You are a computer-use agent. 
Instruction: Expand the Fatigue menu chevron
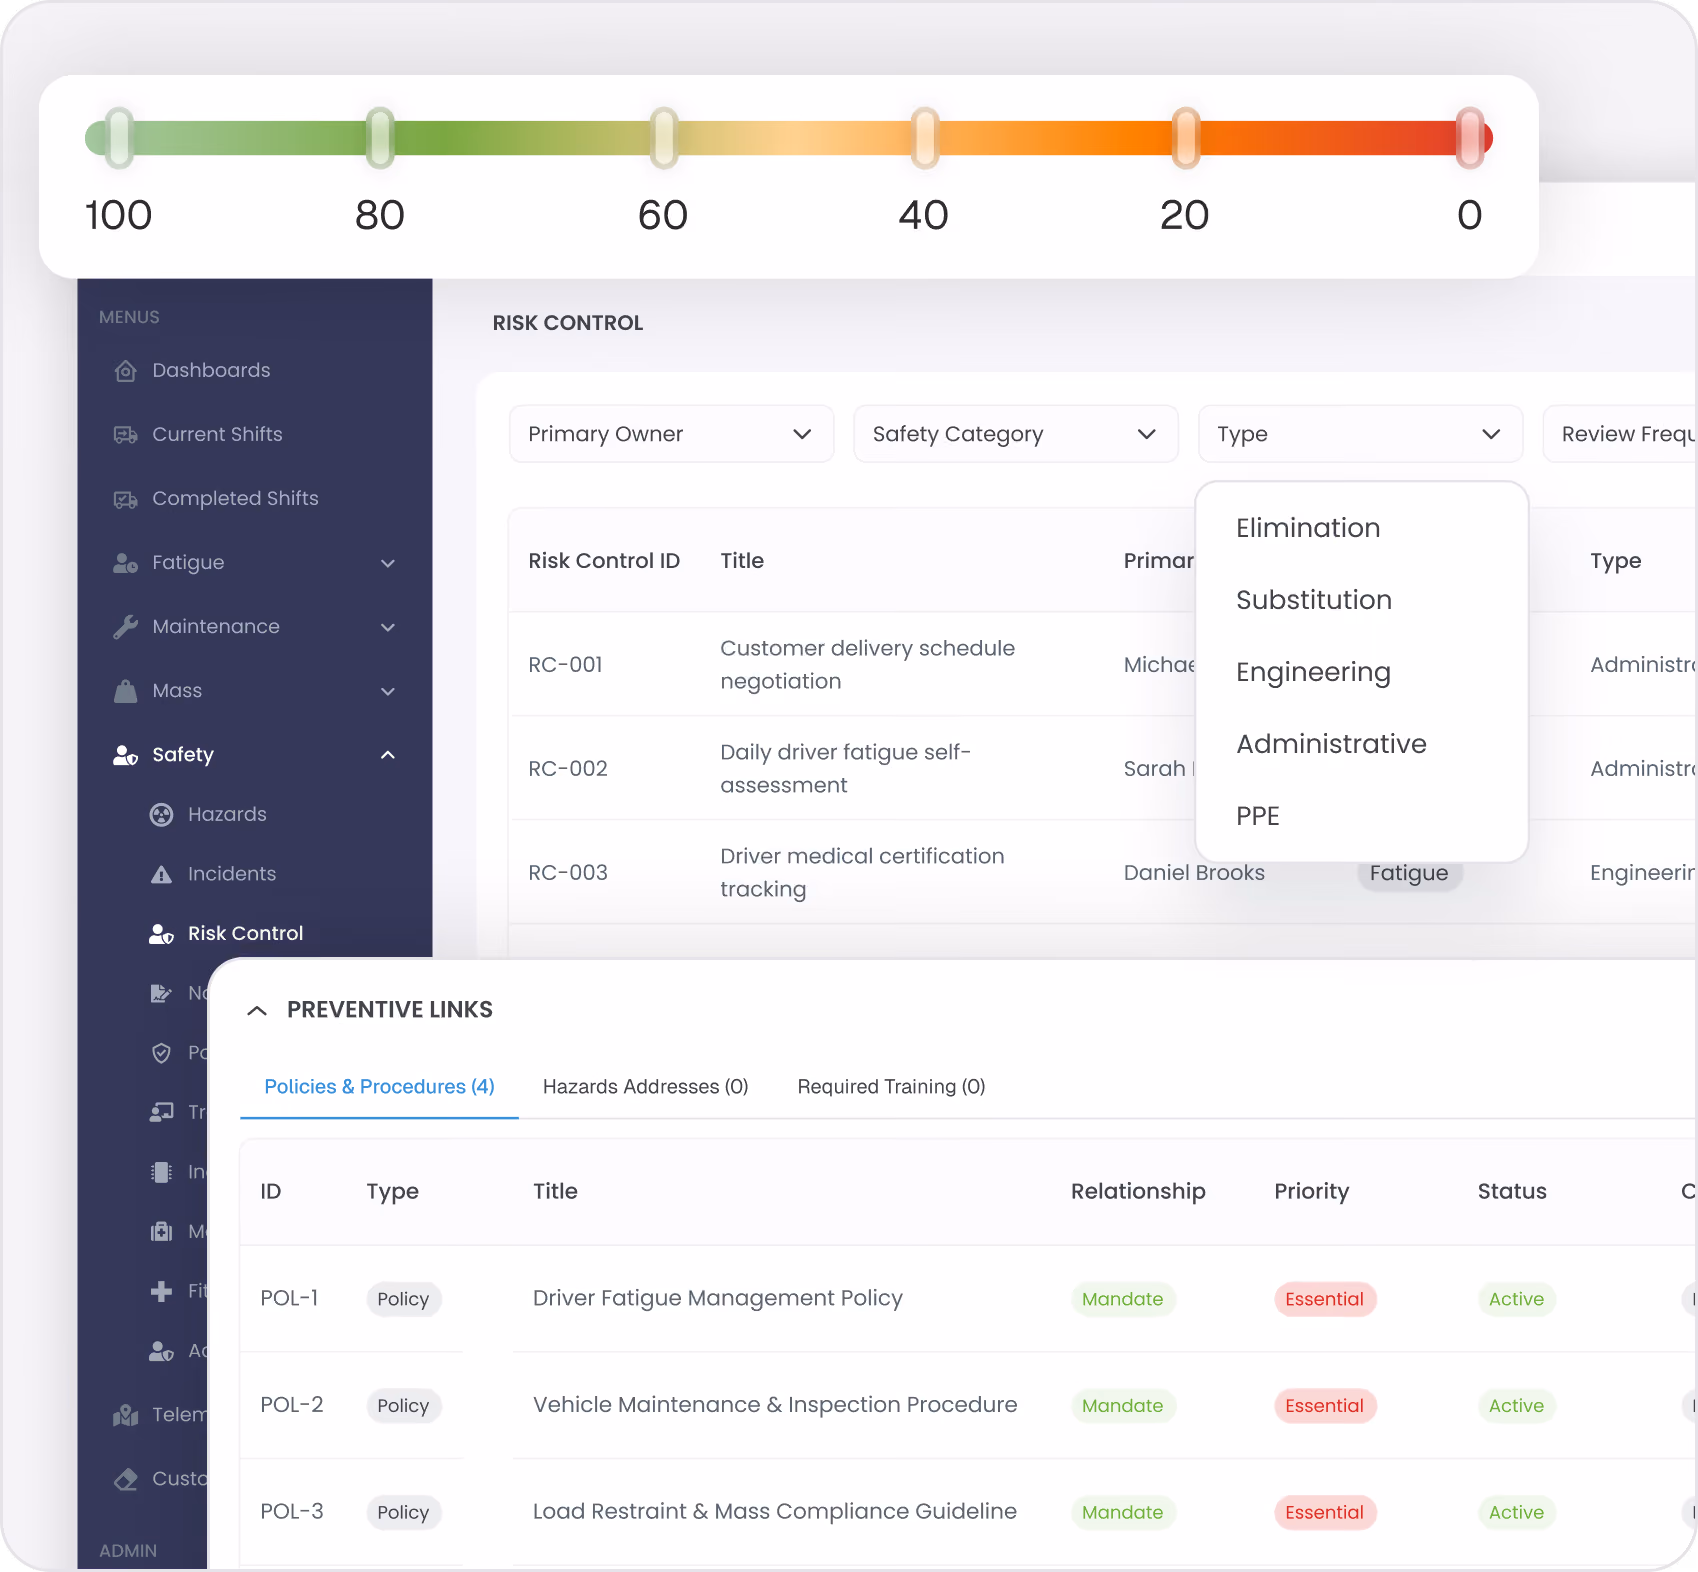pos(388,563)
